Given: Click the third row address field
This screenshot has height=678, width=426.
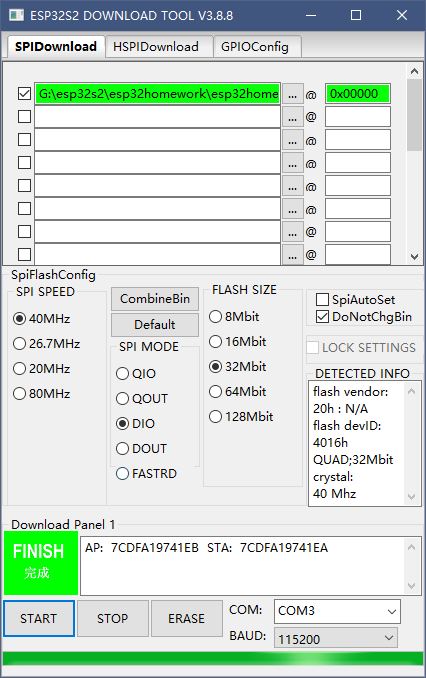Looking at the screenshot, I should pos(358,140).
